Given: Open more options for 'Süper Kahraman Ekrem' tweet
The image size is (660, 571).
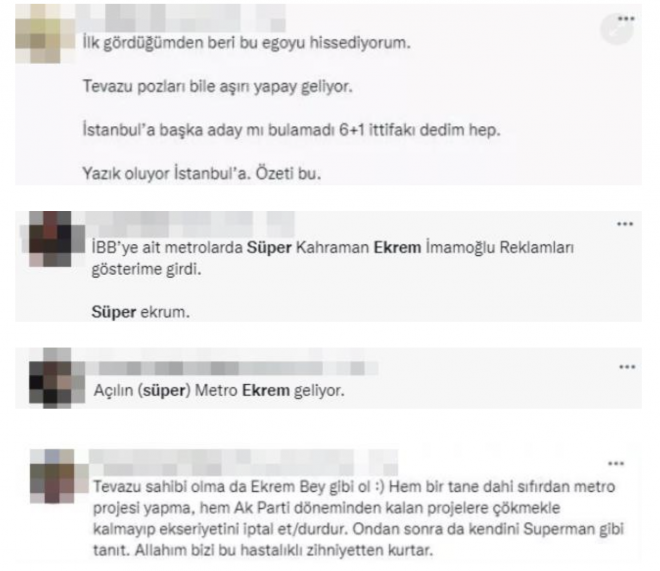Looking at the screenshot, I should pyautogui.click(x=625, y=224).
